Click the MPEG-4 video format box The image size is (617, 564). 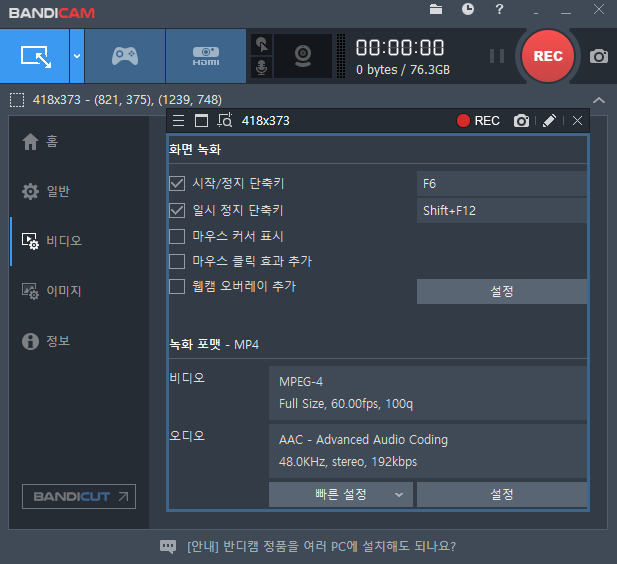428,393
